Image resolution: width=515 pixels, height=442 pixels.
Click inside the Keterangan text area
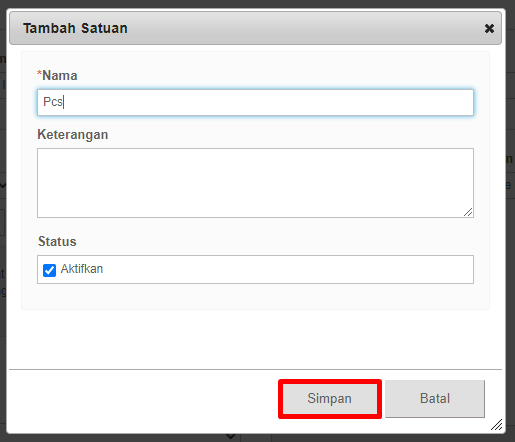(x=255, y=183)
